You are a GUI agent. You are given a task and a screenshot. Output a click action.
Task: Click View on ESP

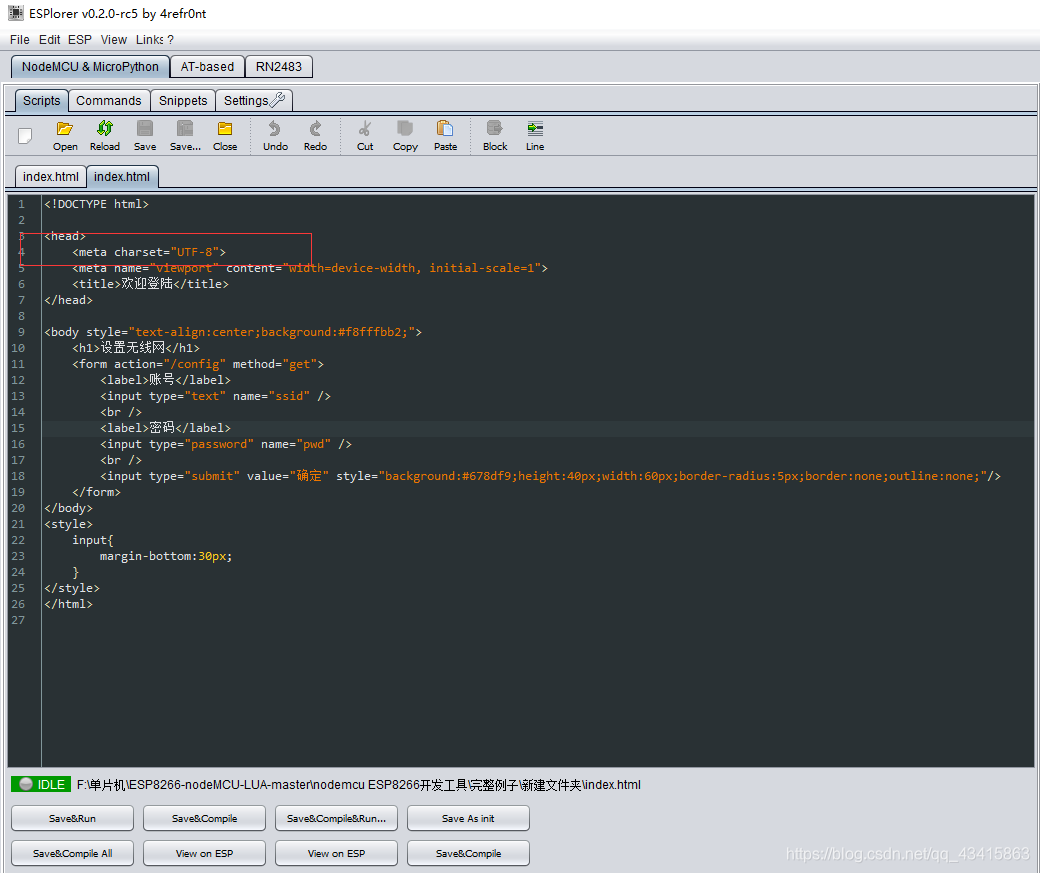pos(204,852)
